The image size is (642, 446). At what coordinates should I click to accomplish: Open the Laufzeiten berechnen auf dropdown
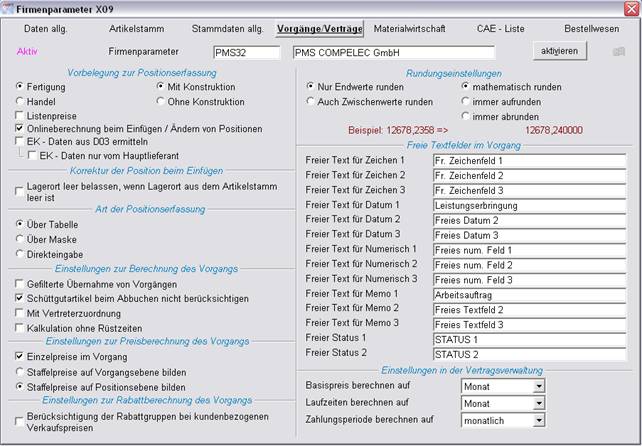538,402
